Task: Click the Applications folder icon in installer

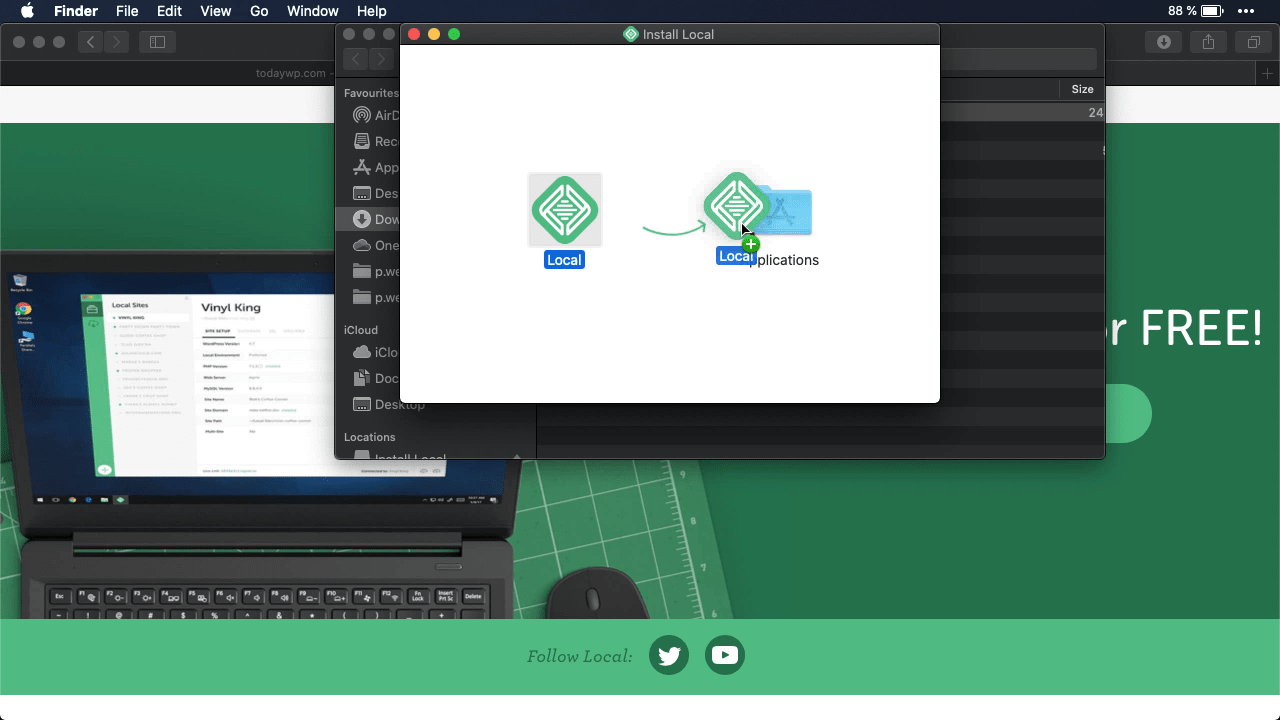Action: point(785,210)
